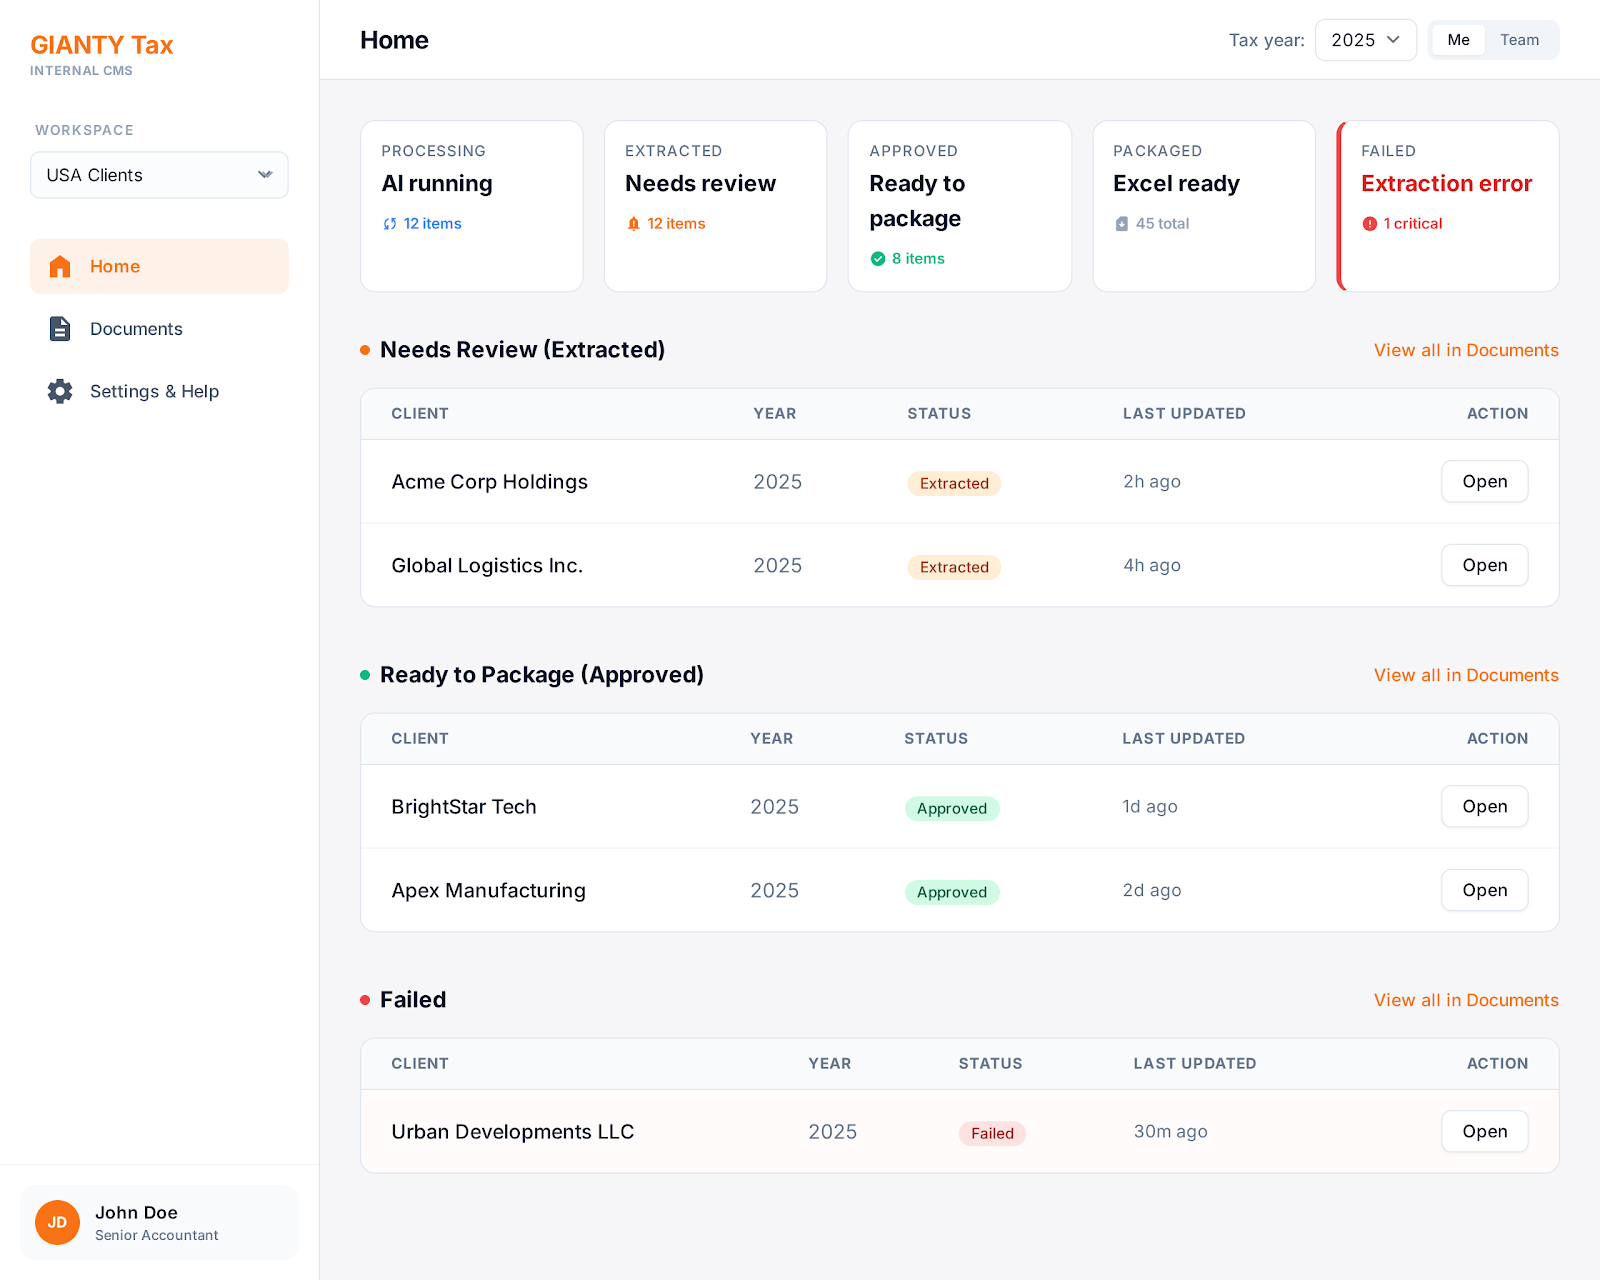Click the Home house icon in sidebar
Viewport: 1600px width, 1280px height.
click(60, 266)
